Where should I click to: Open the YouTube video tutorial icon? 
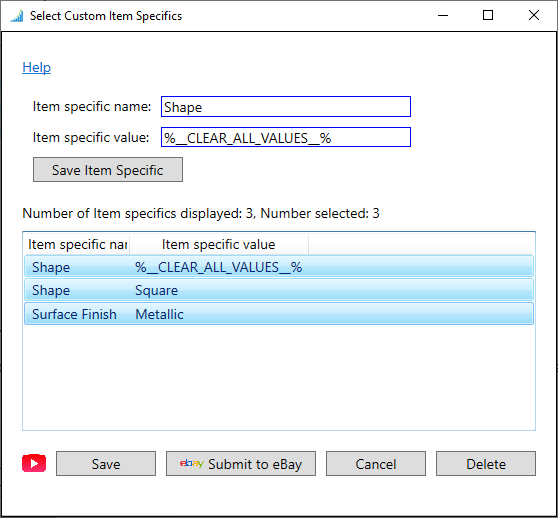point(34,463)
